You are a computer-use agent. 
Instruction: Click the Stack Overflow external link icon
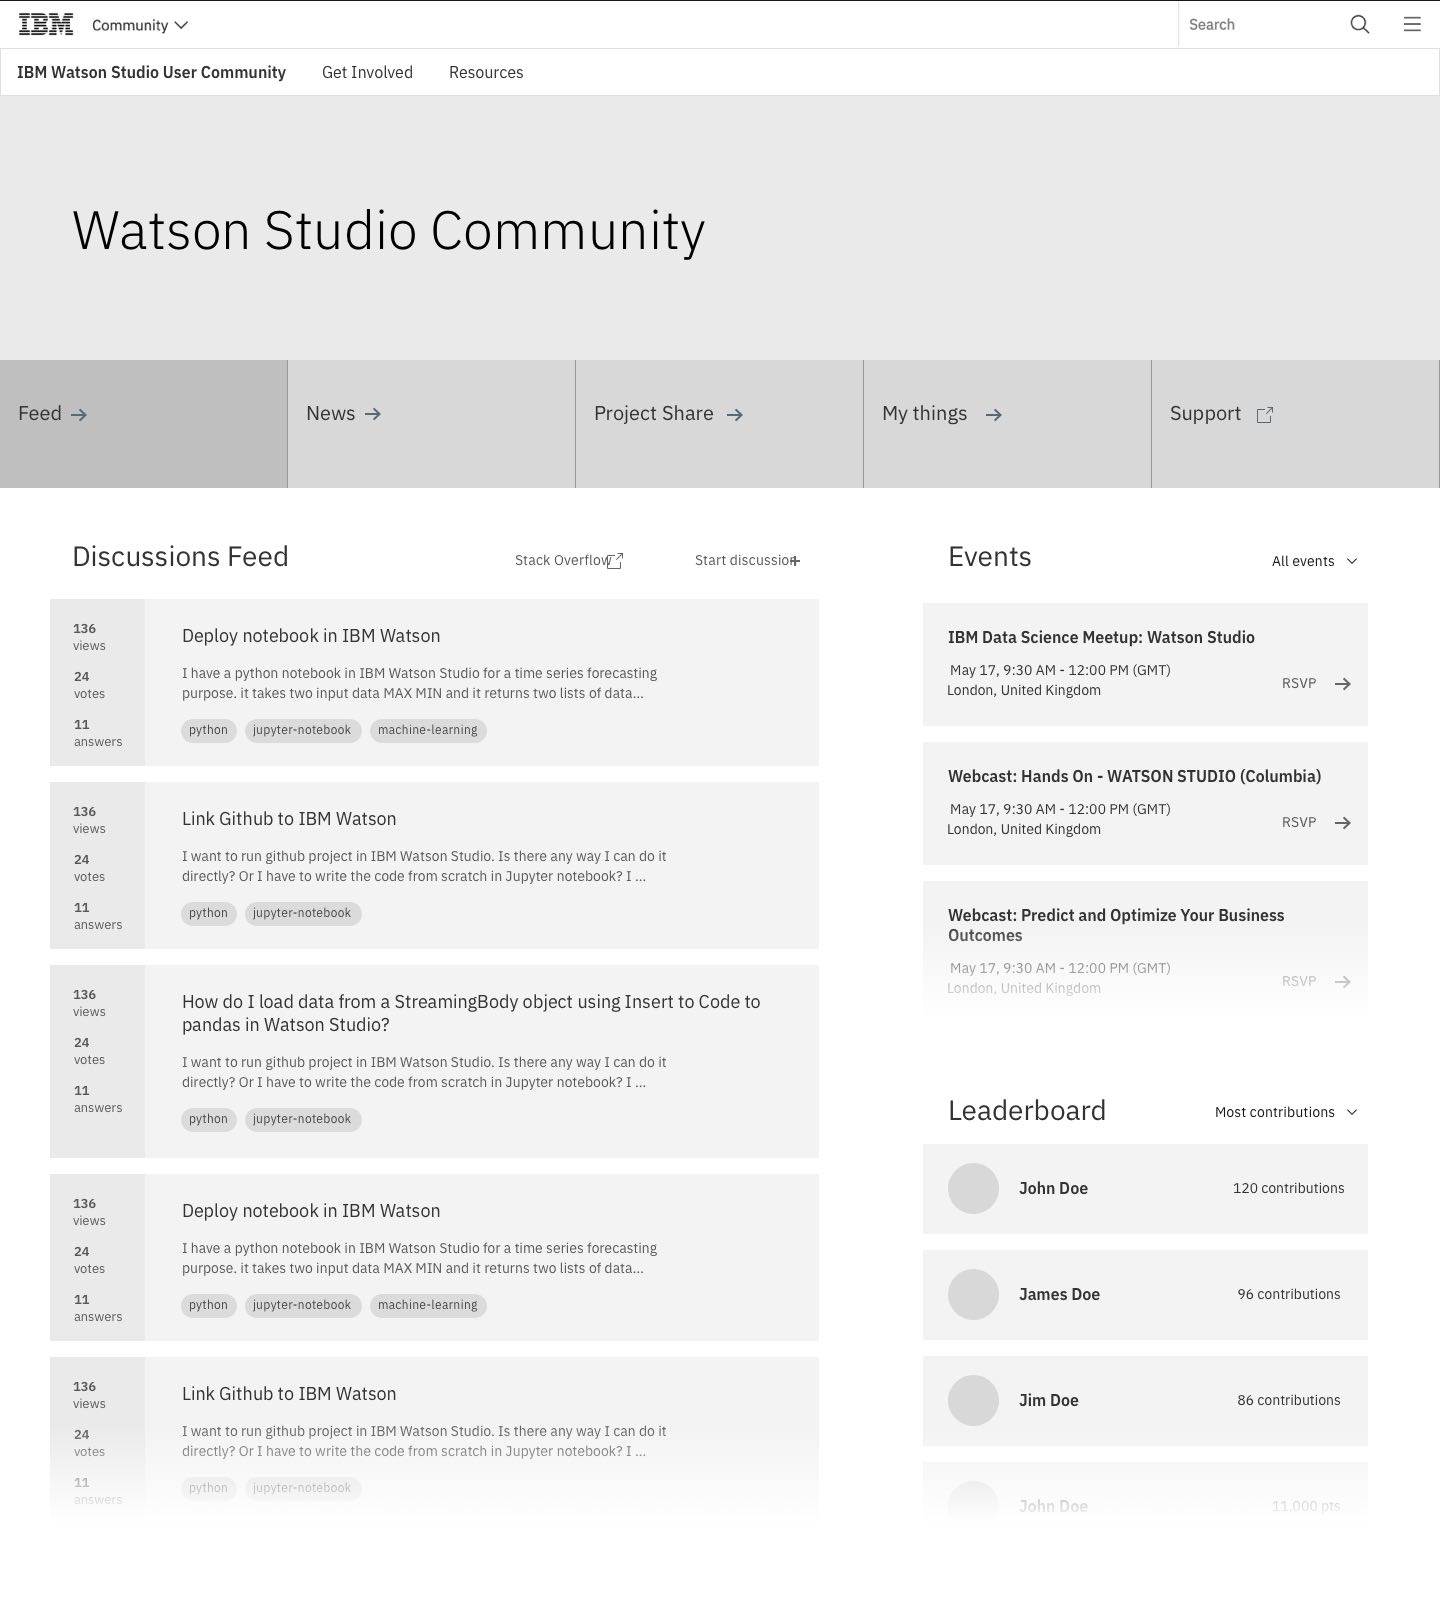click(615, 561)
